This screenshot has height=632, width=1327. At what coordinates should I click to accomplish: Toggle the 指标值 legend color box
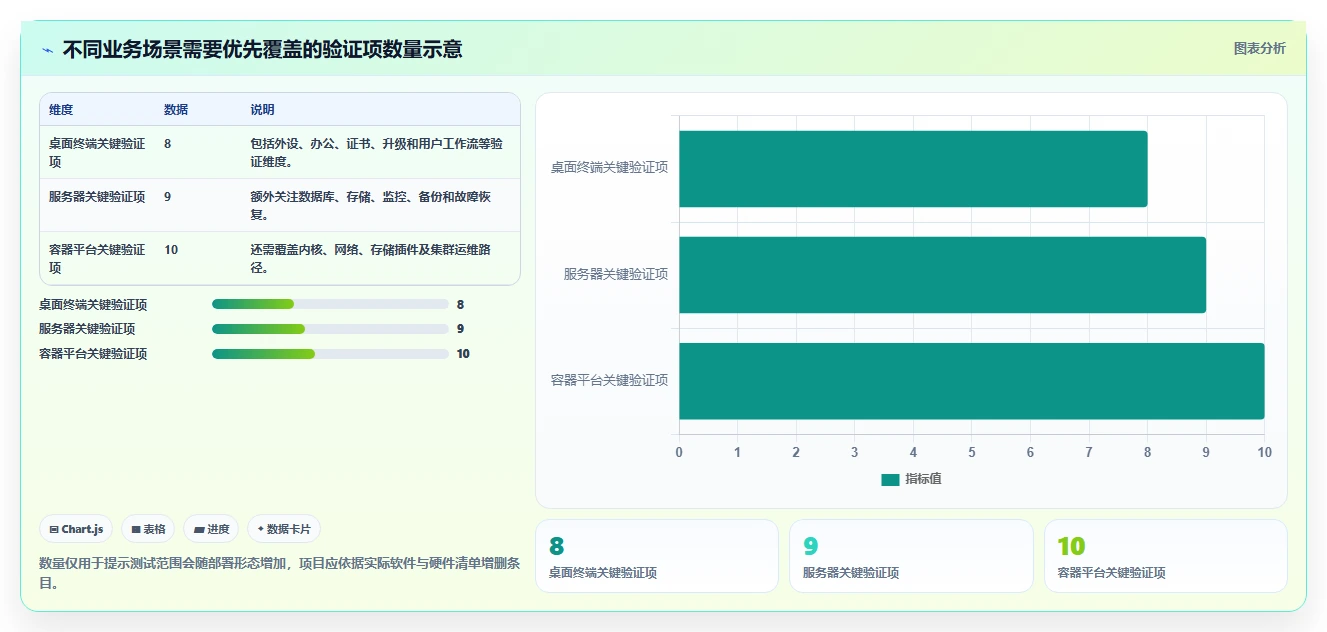(x=890, y=479)
